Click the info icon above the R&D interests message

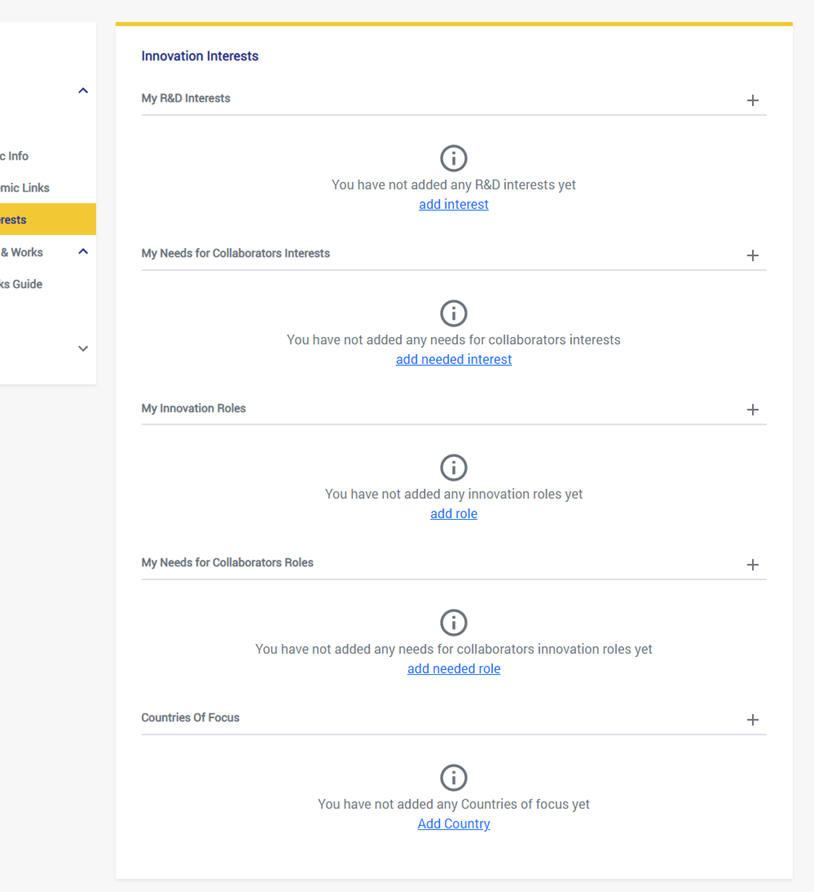point(453,158)
